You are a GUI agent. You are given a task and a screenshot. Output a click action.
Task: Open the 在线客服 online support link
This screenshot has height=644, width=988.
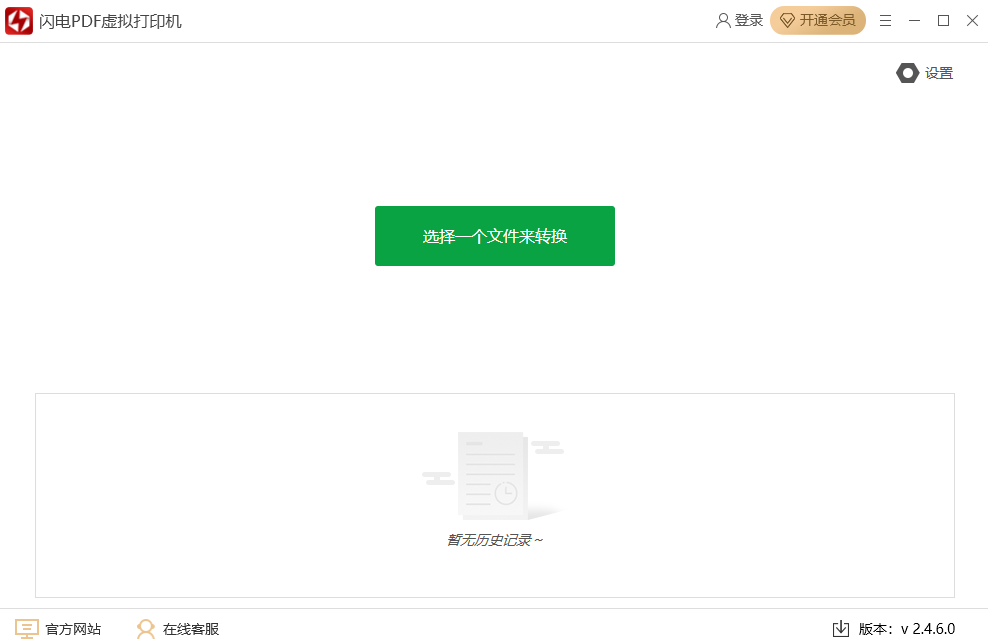[x=191, y=629]
